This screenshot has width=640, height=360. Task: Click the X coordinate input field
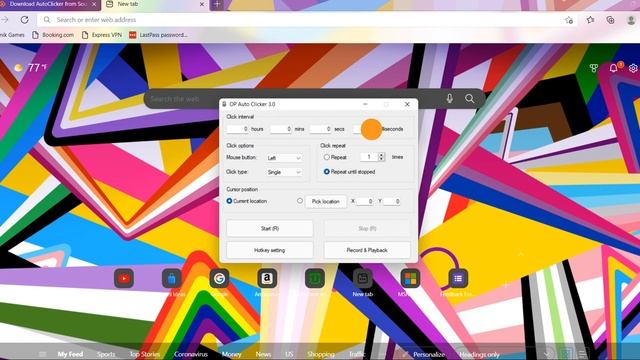365,202
